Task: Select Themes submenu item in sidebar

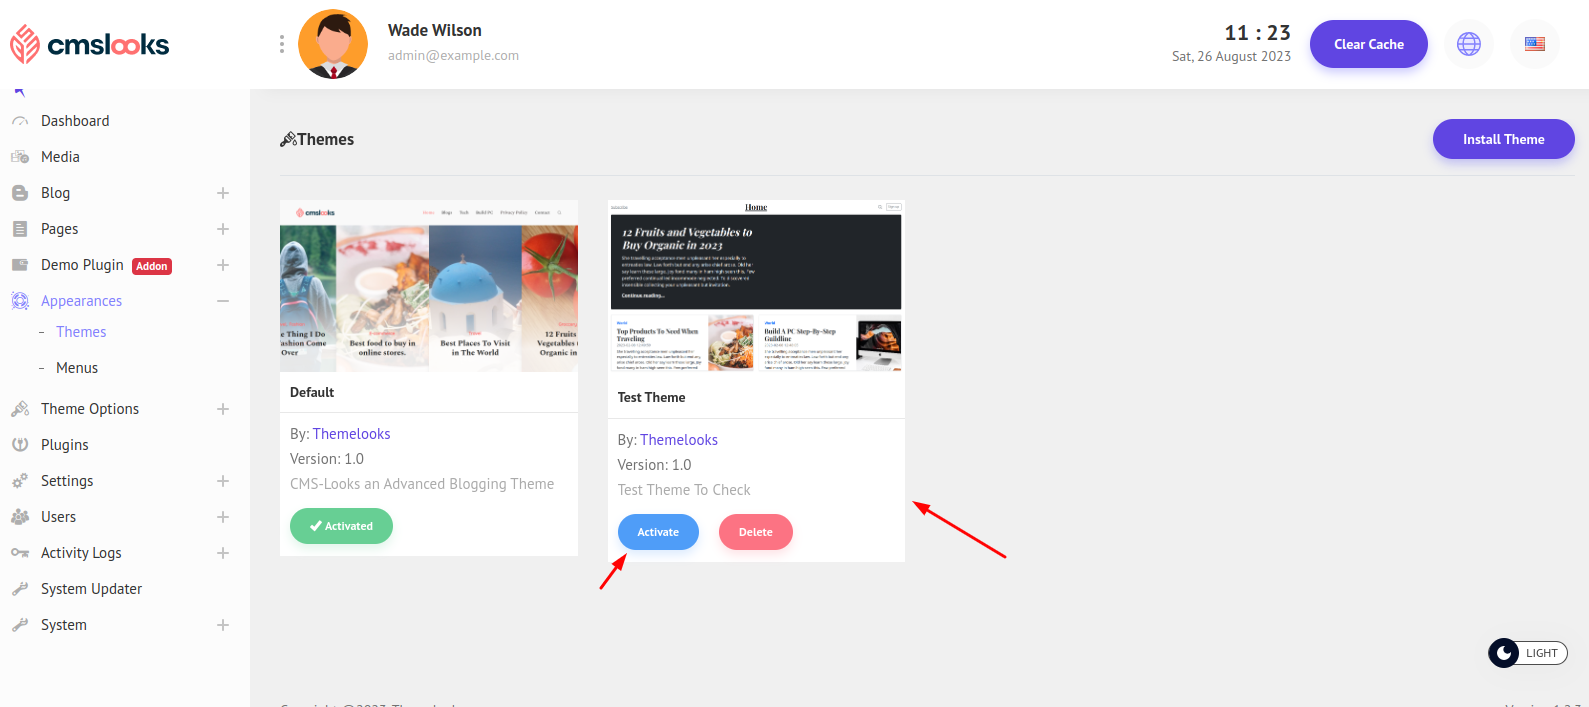Action: [x=81, y=332]
